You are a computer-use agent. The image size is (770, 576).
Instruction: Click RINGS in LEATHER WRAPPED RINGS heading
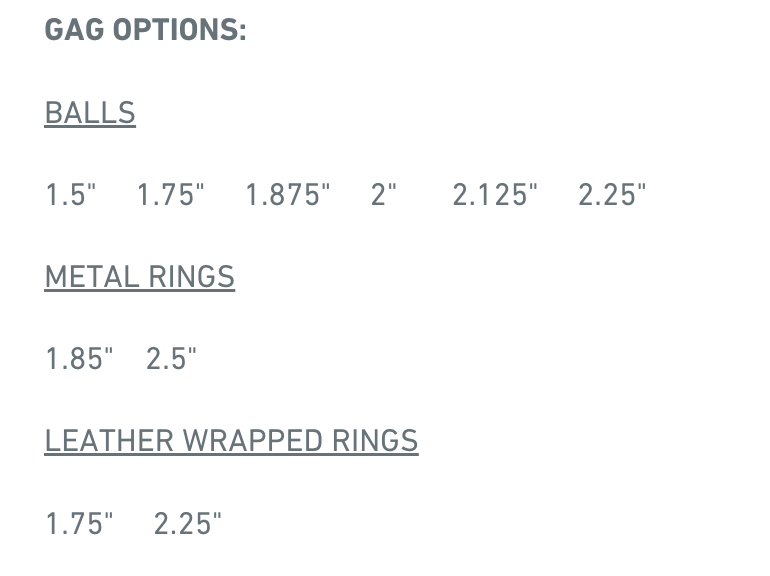(x=375, y=440)
